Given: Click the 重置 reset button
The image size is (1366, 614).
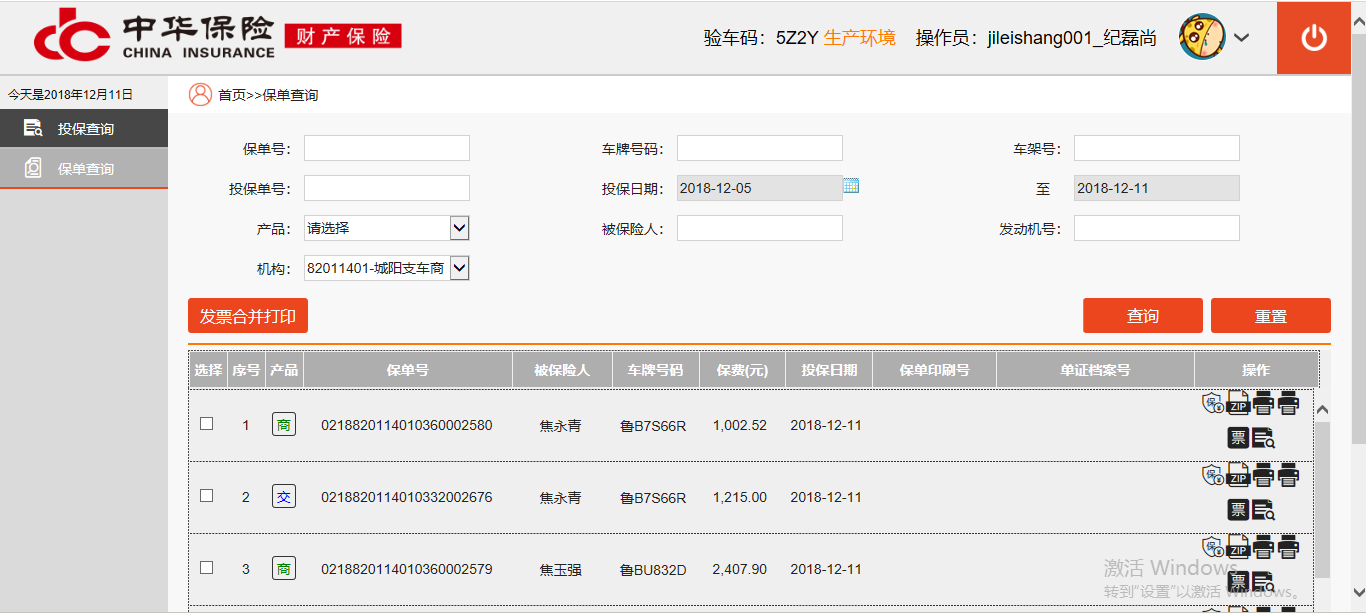Looking at the screenshot, I should click(1271, 315).
